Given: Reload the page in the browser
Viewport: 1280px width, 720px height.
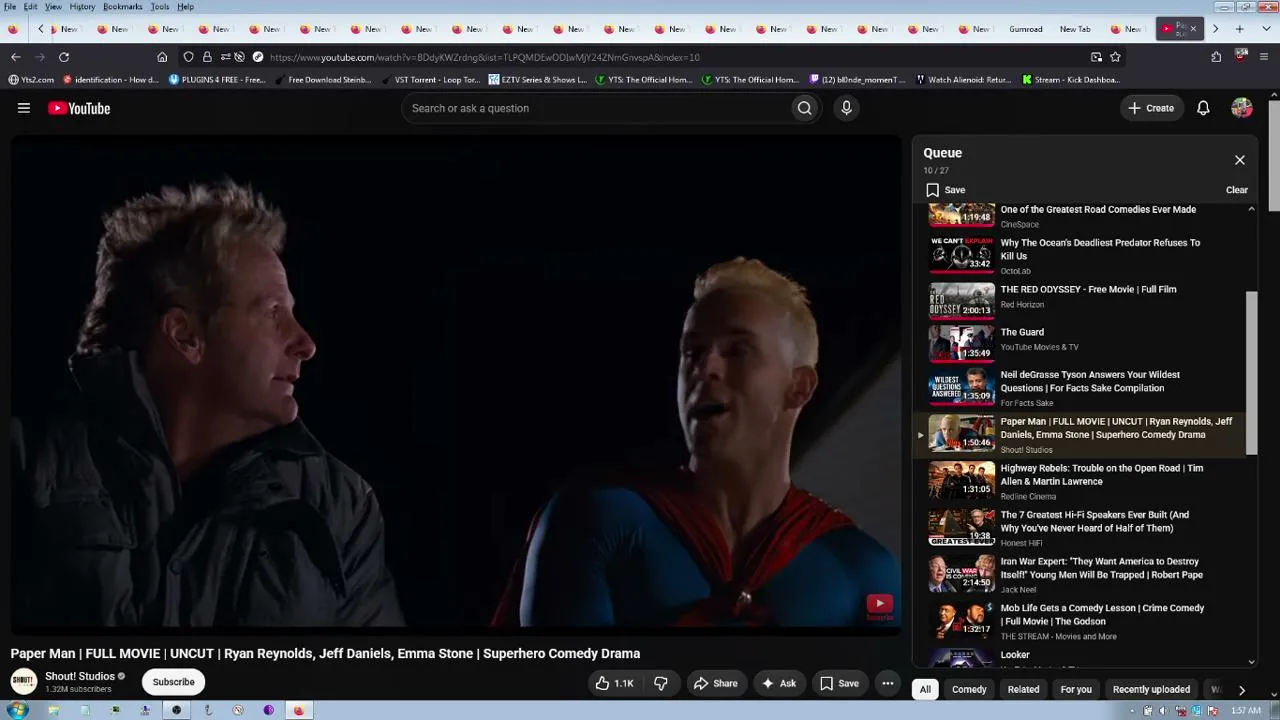Looking at the screenshot, I should [64, 57].
